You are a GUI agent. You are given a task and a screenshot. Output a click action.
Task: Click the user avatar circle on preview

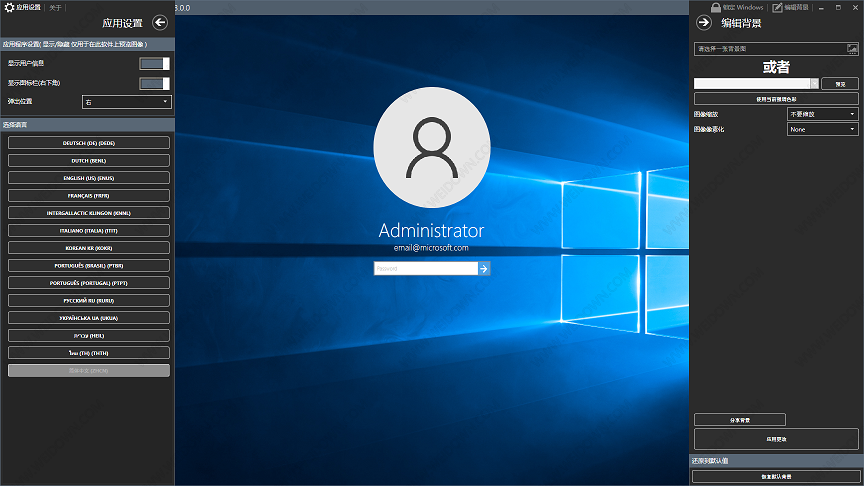coord(432,147)
